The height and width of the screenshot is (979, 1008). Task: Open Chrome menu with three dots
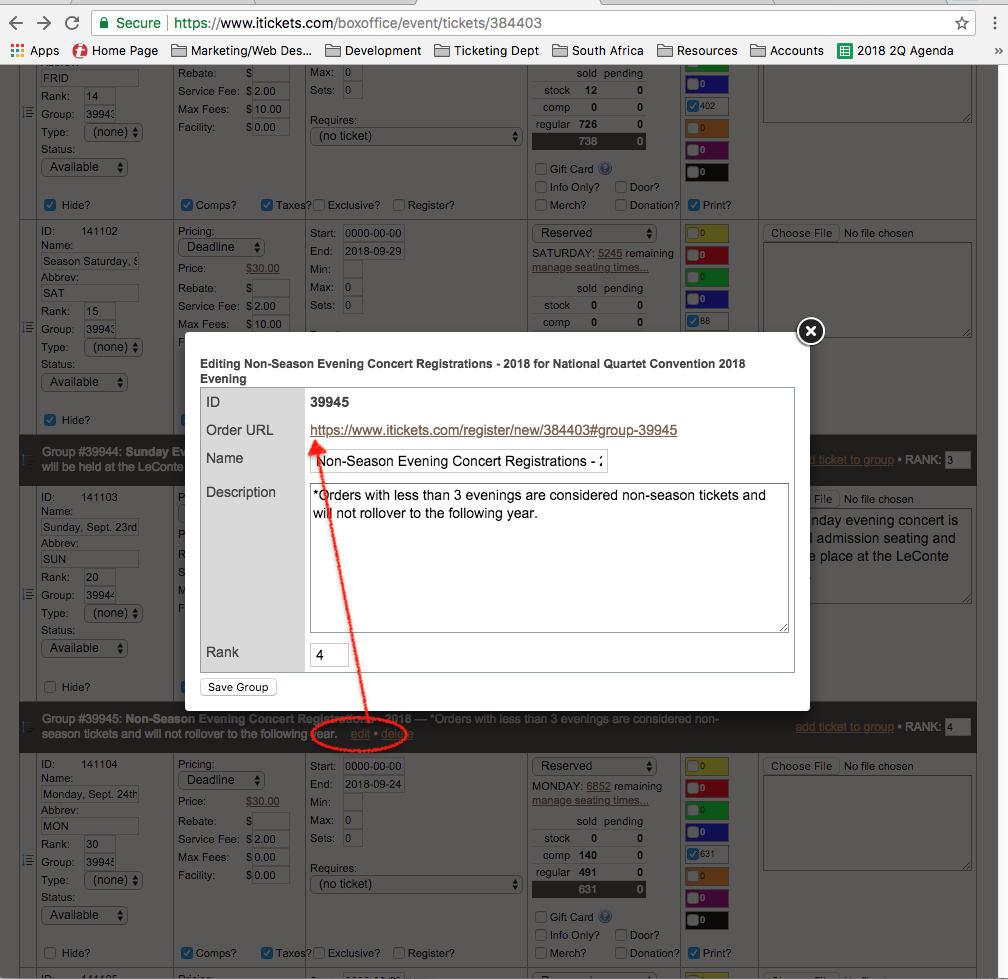point(994,24)
